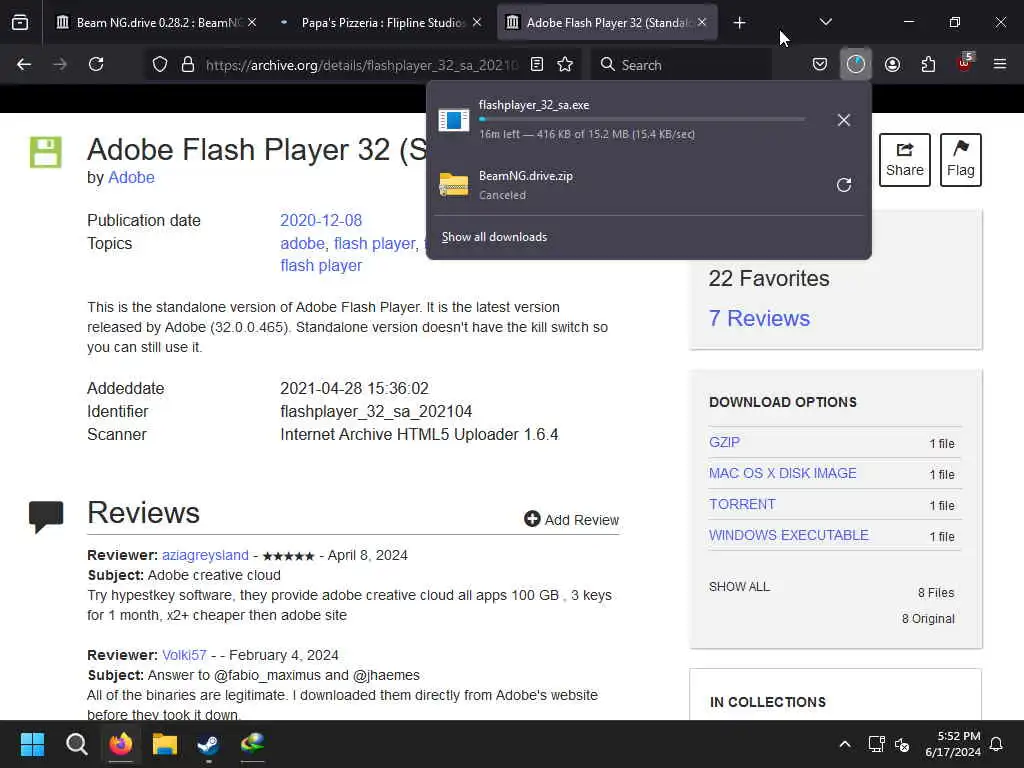Go back to the previous page
This screenshot has height=768, width=1024.
click(x=24, y=65)
